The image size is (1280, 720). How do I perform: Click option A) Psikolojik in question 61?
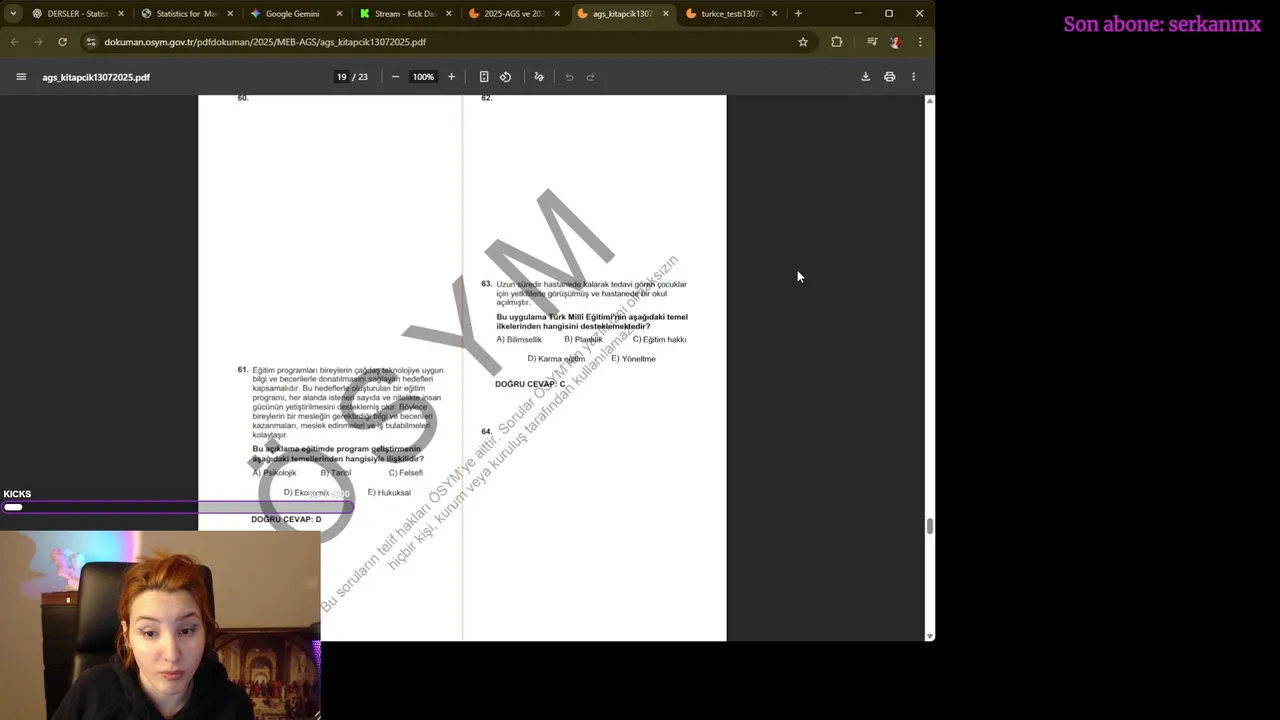tap(274, 473)
